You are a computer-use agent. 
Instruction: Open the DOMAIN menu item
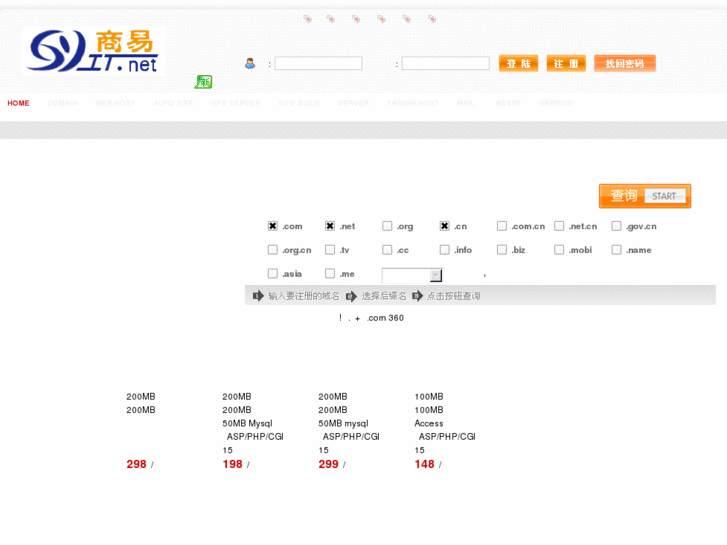click(x=63, y=103)
